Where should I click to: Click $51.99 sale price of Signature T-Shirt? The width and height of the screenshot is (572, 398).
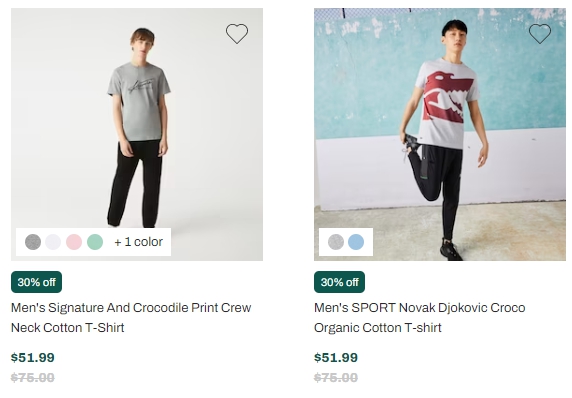point(33,358)
